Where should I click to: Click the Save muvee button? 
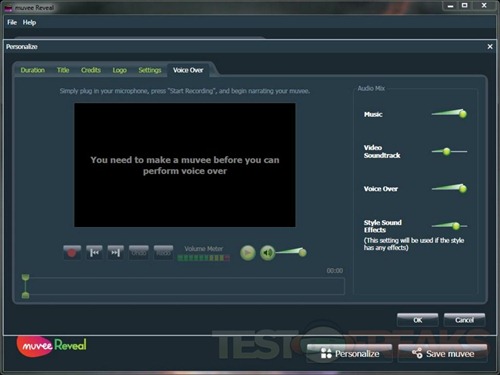(443, 353)
